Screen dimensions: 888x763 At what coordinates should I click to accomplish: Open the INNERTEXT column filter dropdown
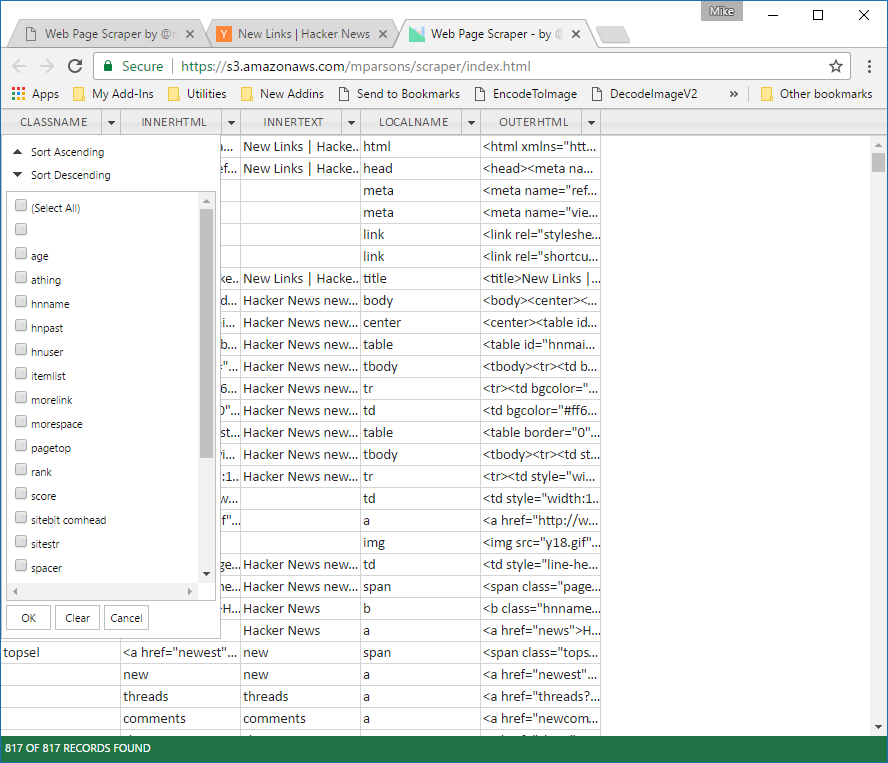(351, 122)
